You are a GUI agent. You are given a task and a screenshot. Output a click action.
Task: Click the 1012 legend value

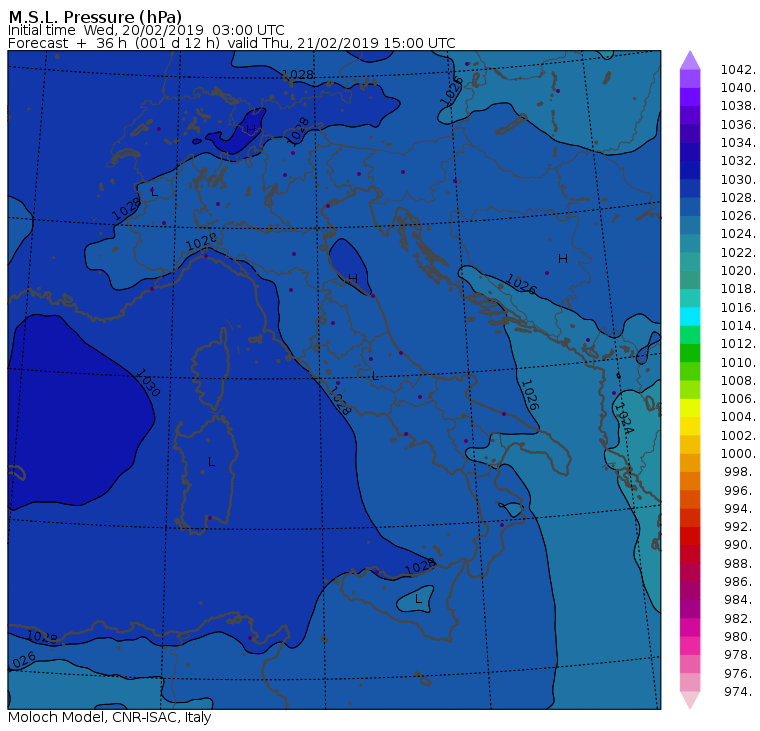coord(738,343)
